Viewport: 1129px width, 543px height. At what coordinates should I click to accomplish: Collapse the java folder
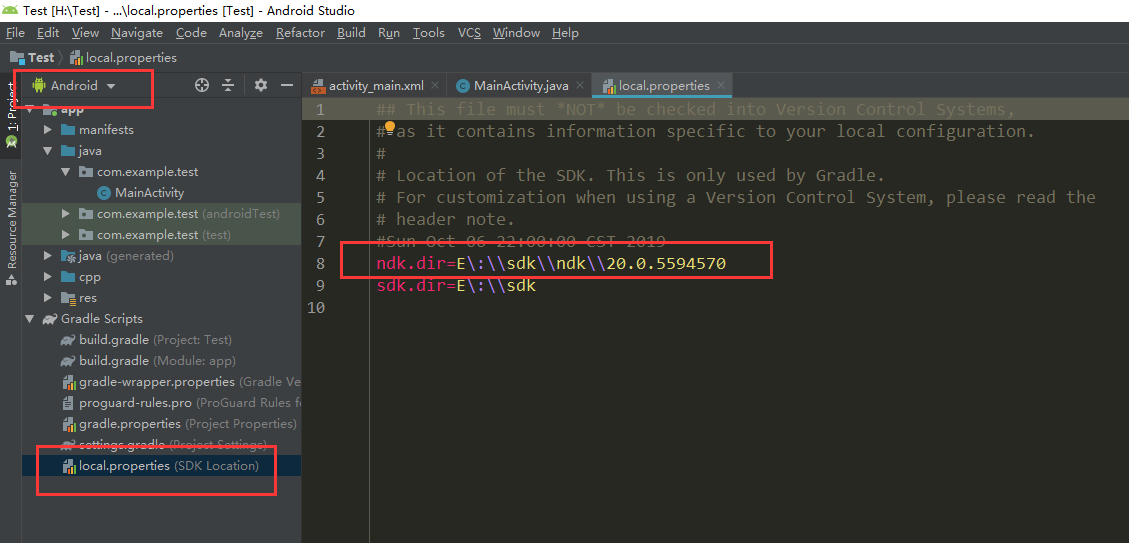tap(48, 151)
